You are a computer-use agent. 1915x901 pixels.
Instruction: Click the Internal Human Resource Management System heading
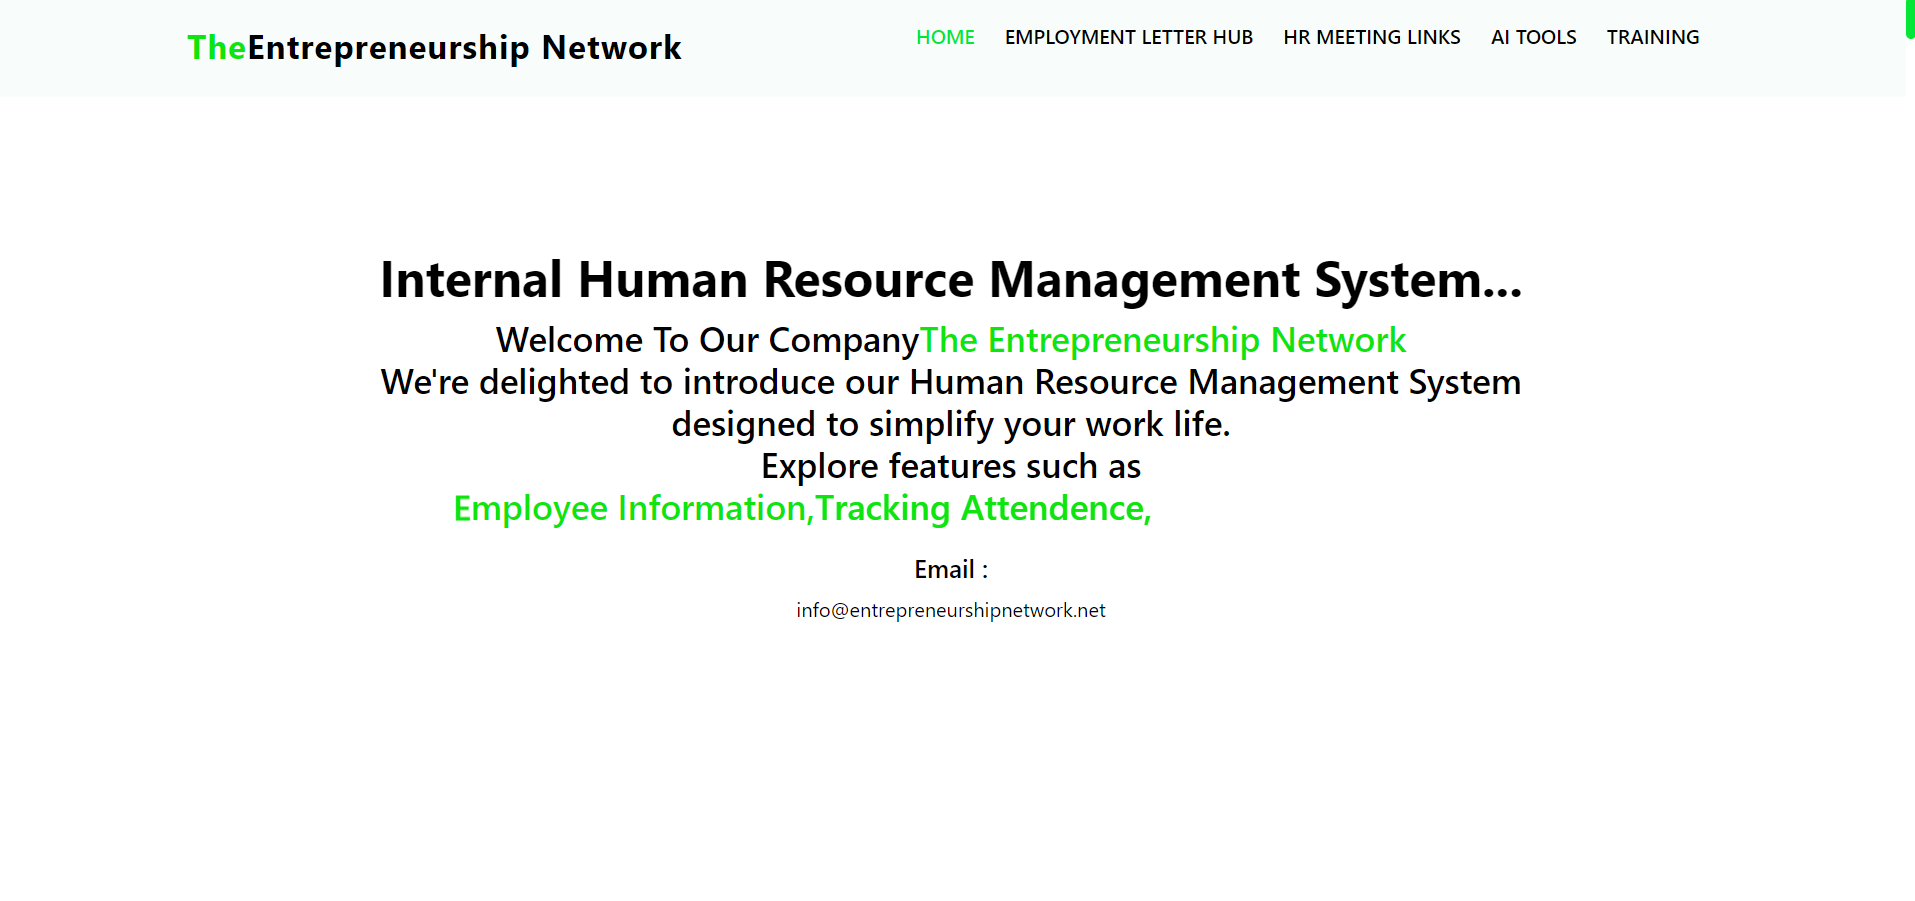[x=950, y=281]
